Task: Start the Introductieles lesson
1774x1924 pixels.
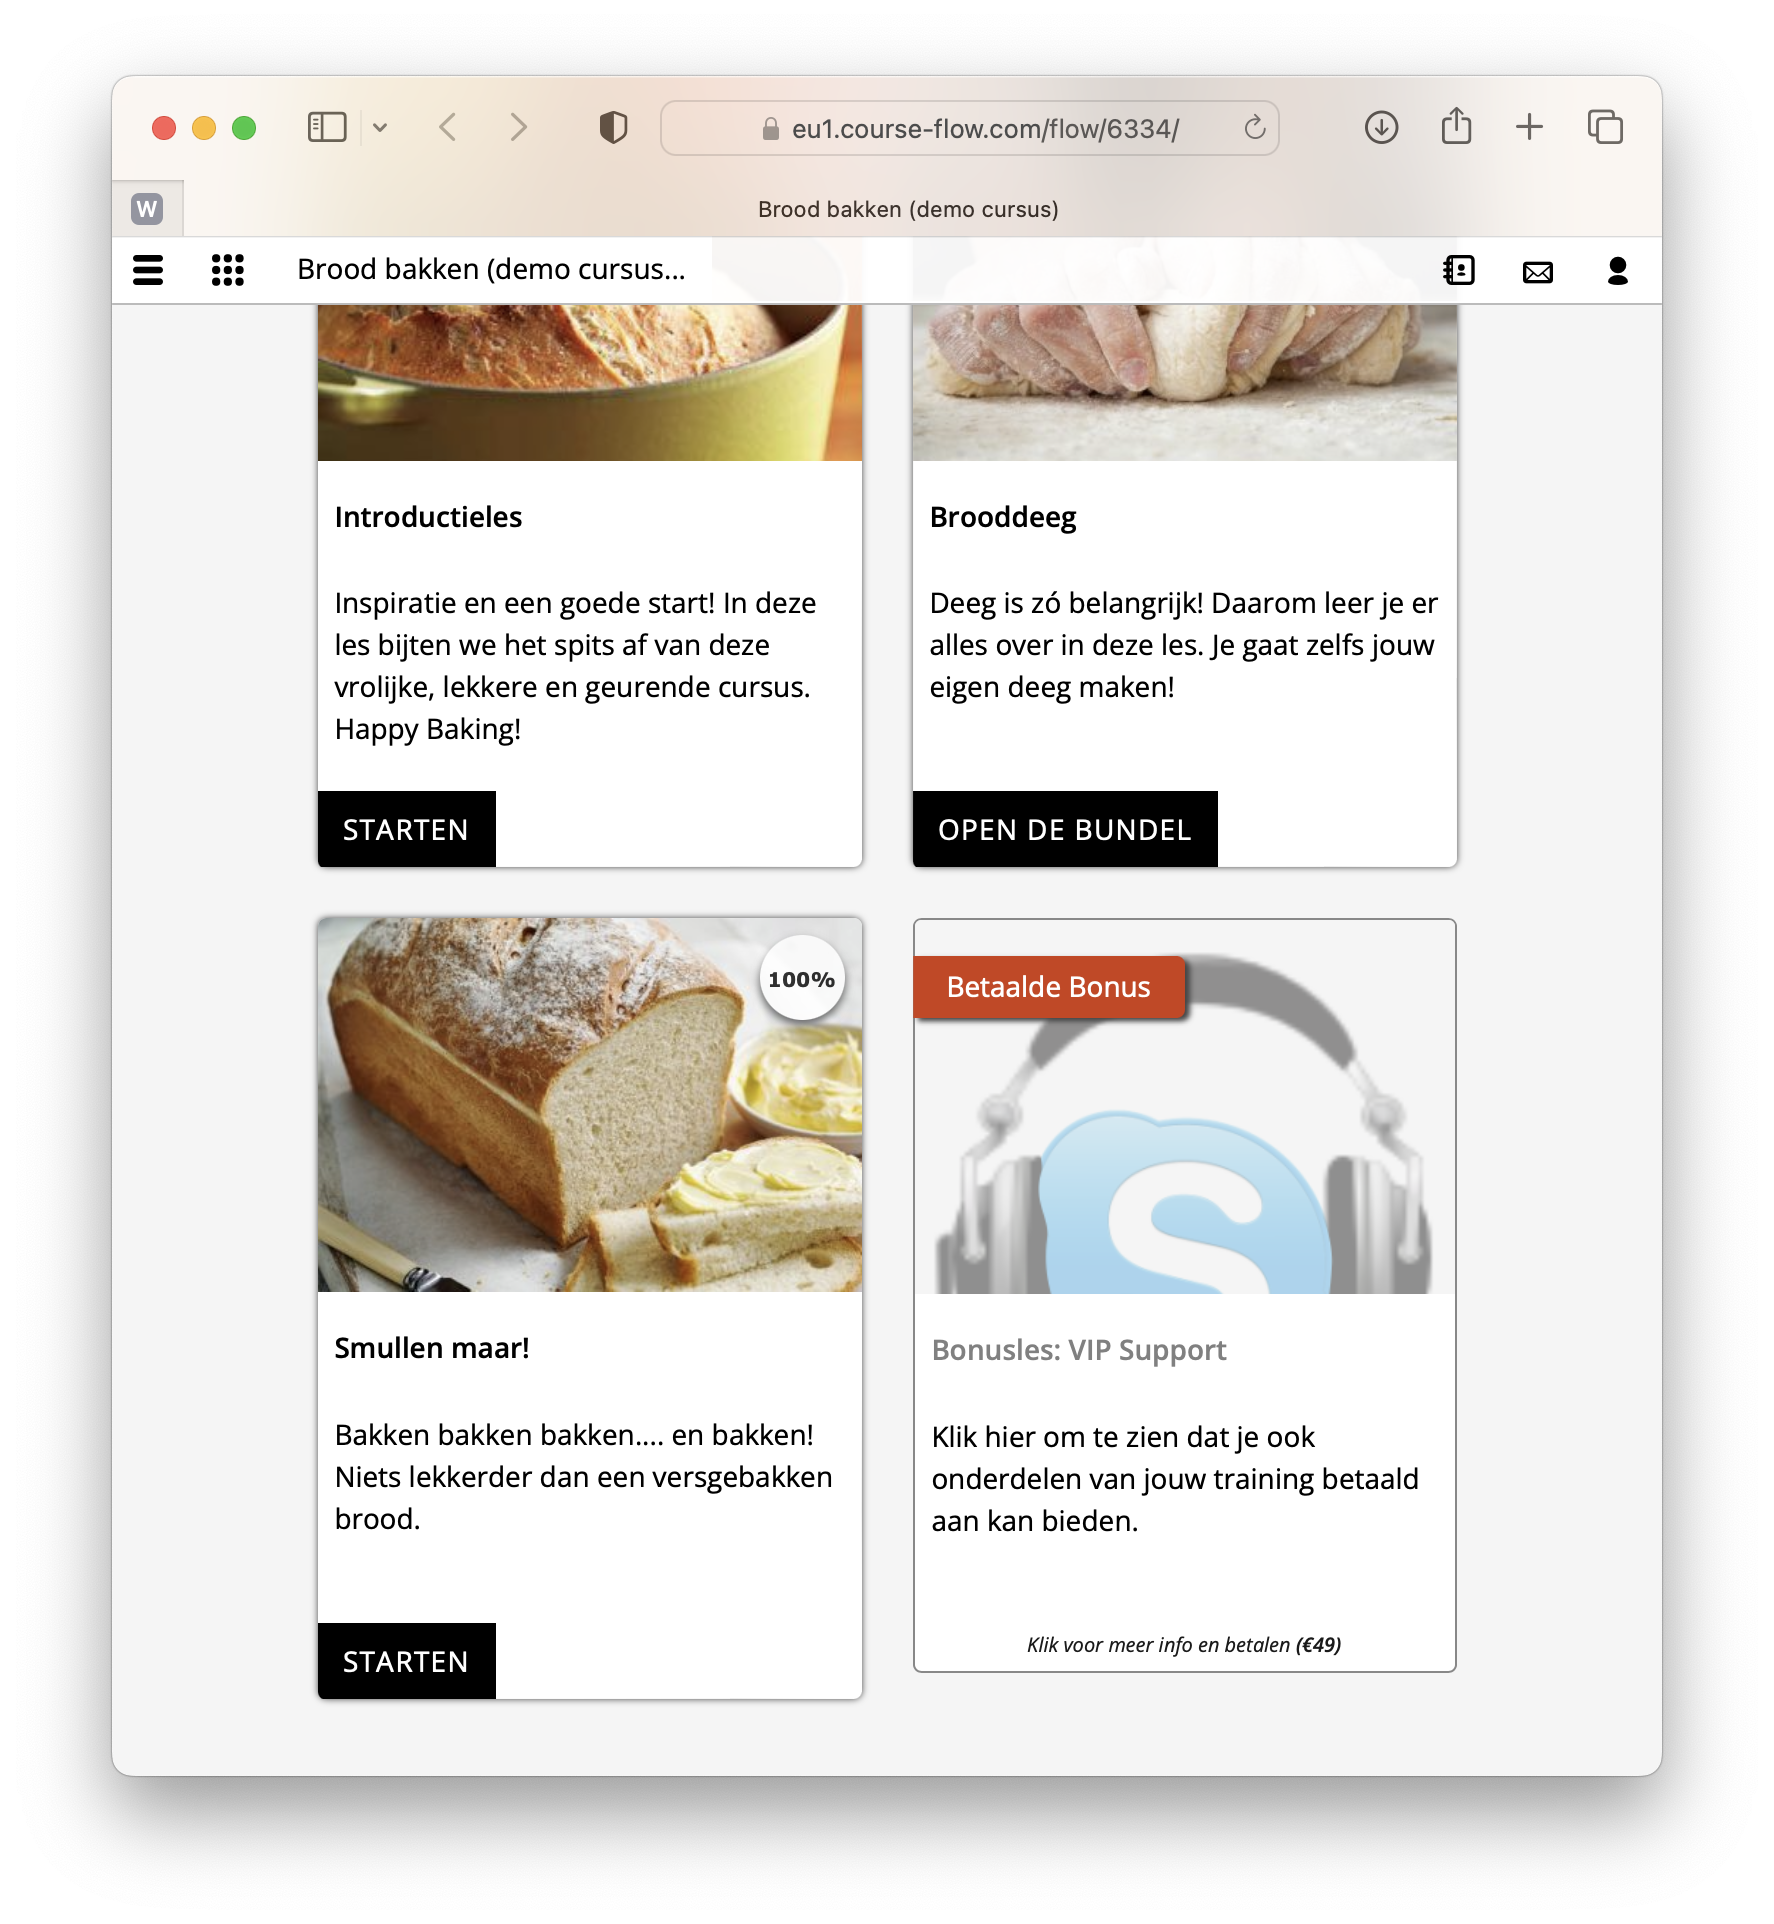Action: point(406,829)
